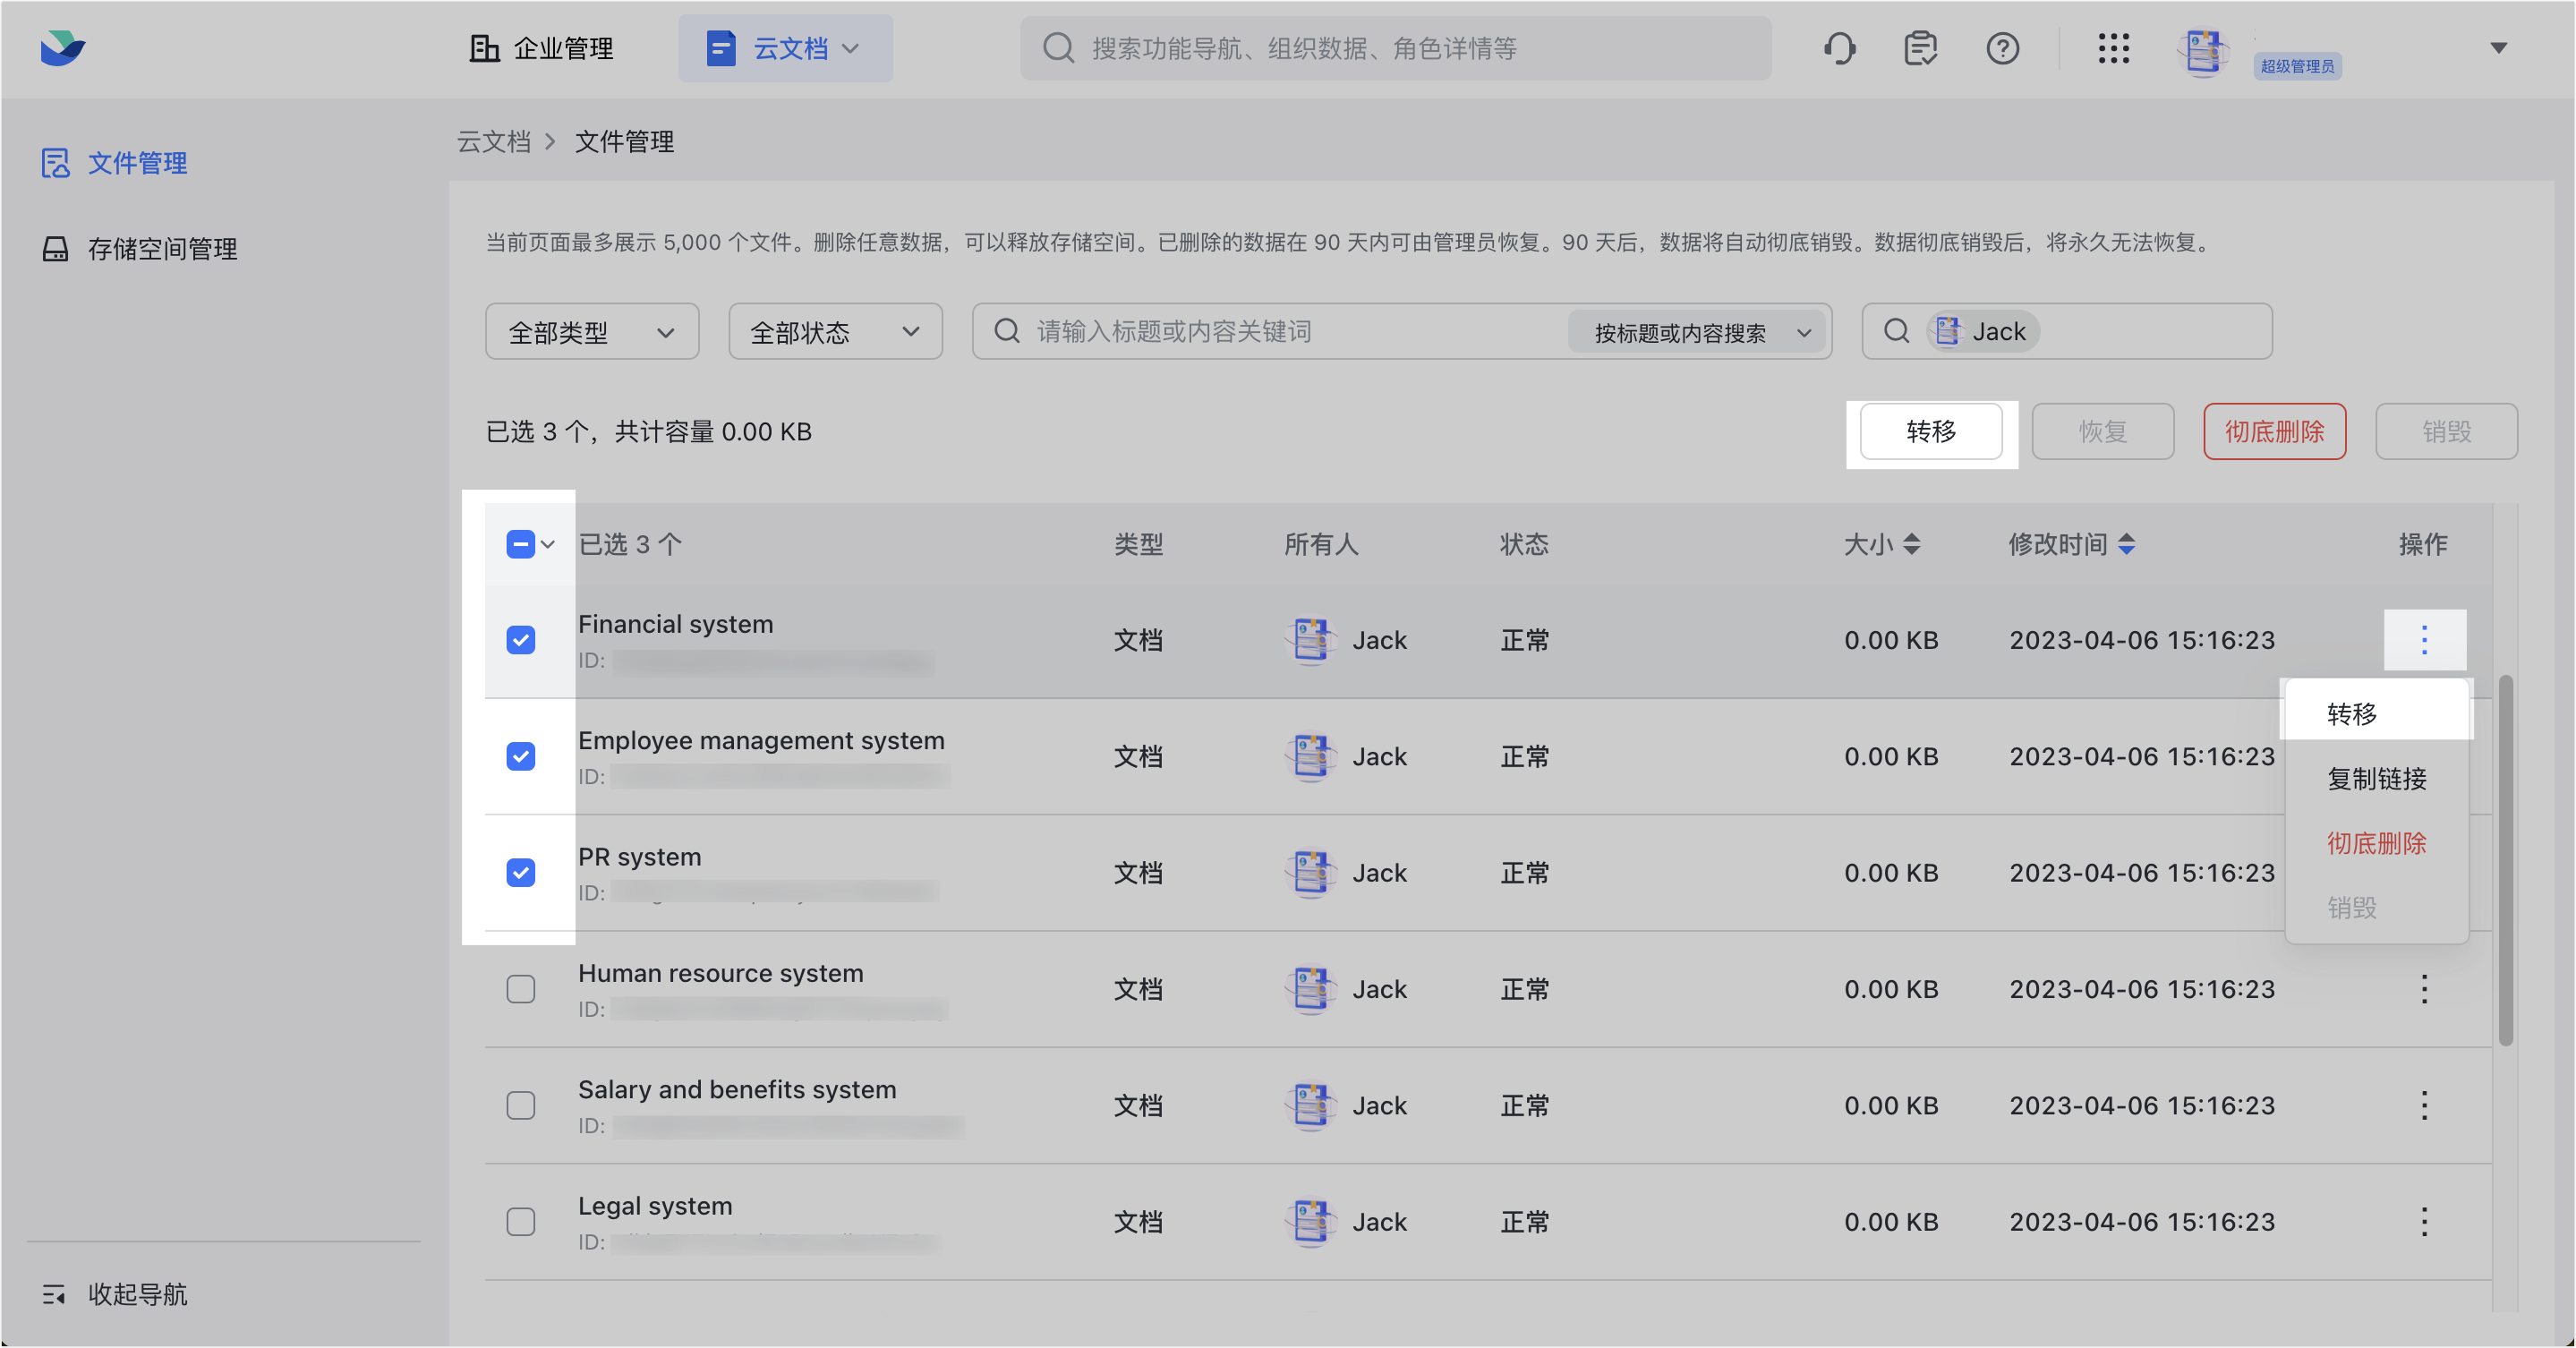Check the Human resource system checkbox
This screenshot has width=2576, height=1348.
click(x=520, y=989)
